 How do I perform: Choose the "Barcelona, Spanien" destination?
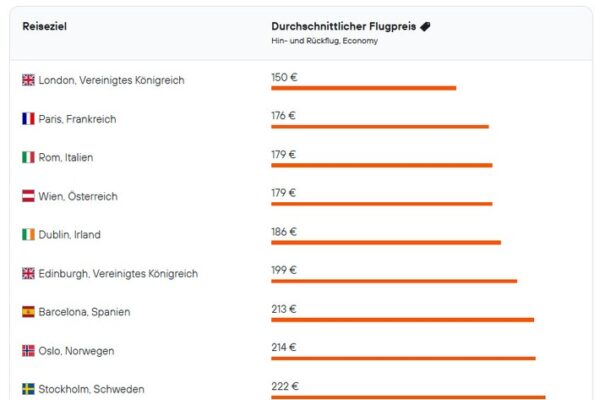point(85,312)
